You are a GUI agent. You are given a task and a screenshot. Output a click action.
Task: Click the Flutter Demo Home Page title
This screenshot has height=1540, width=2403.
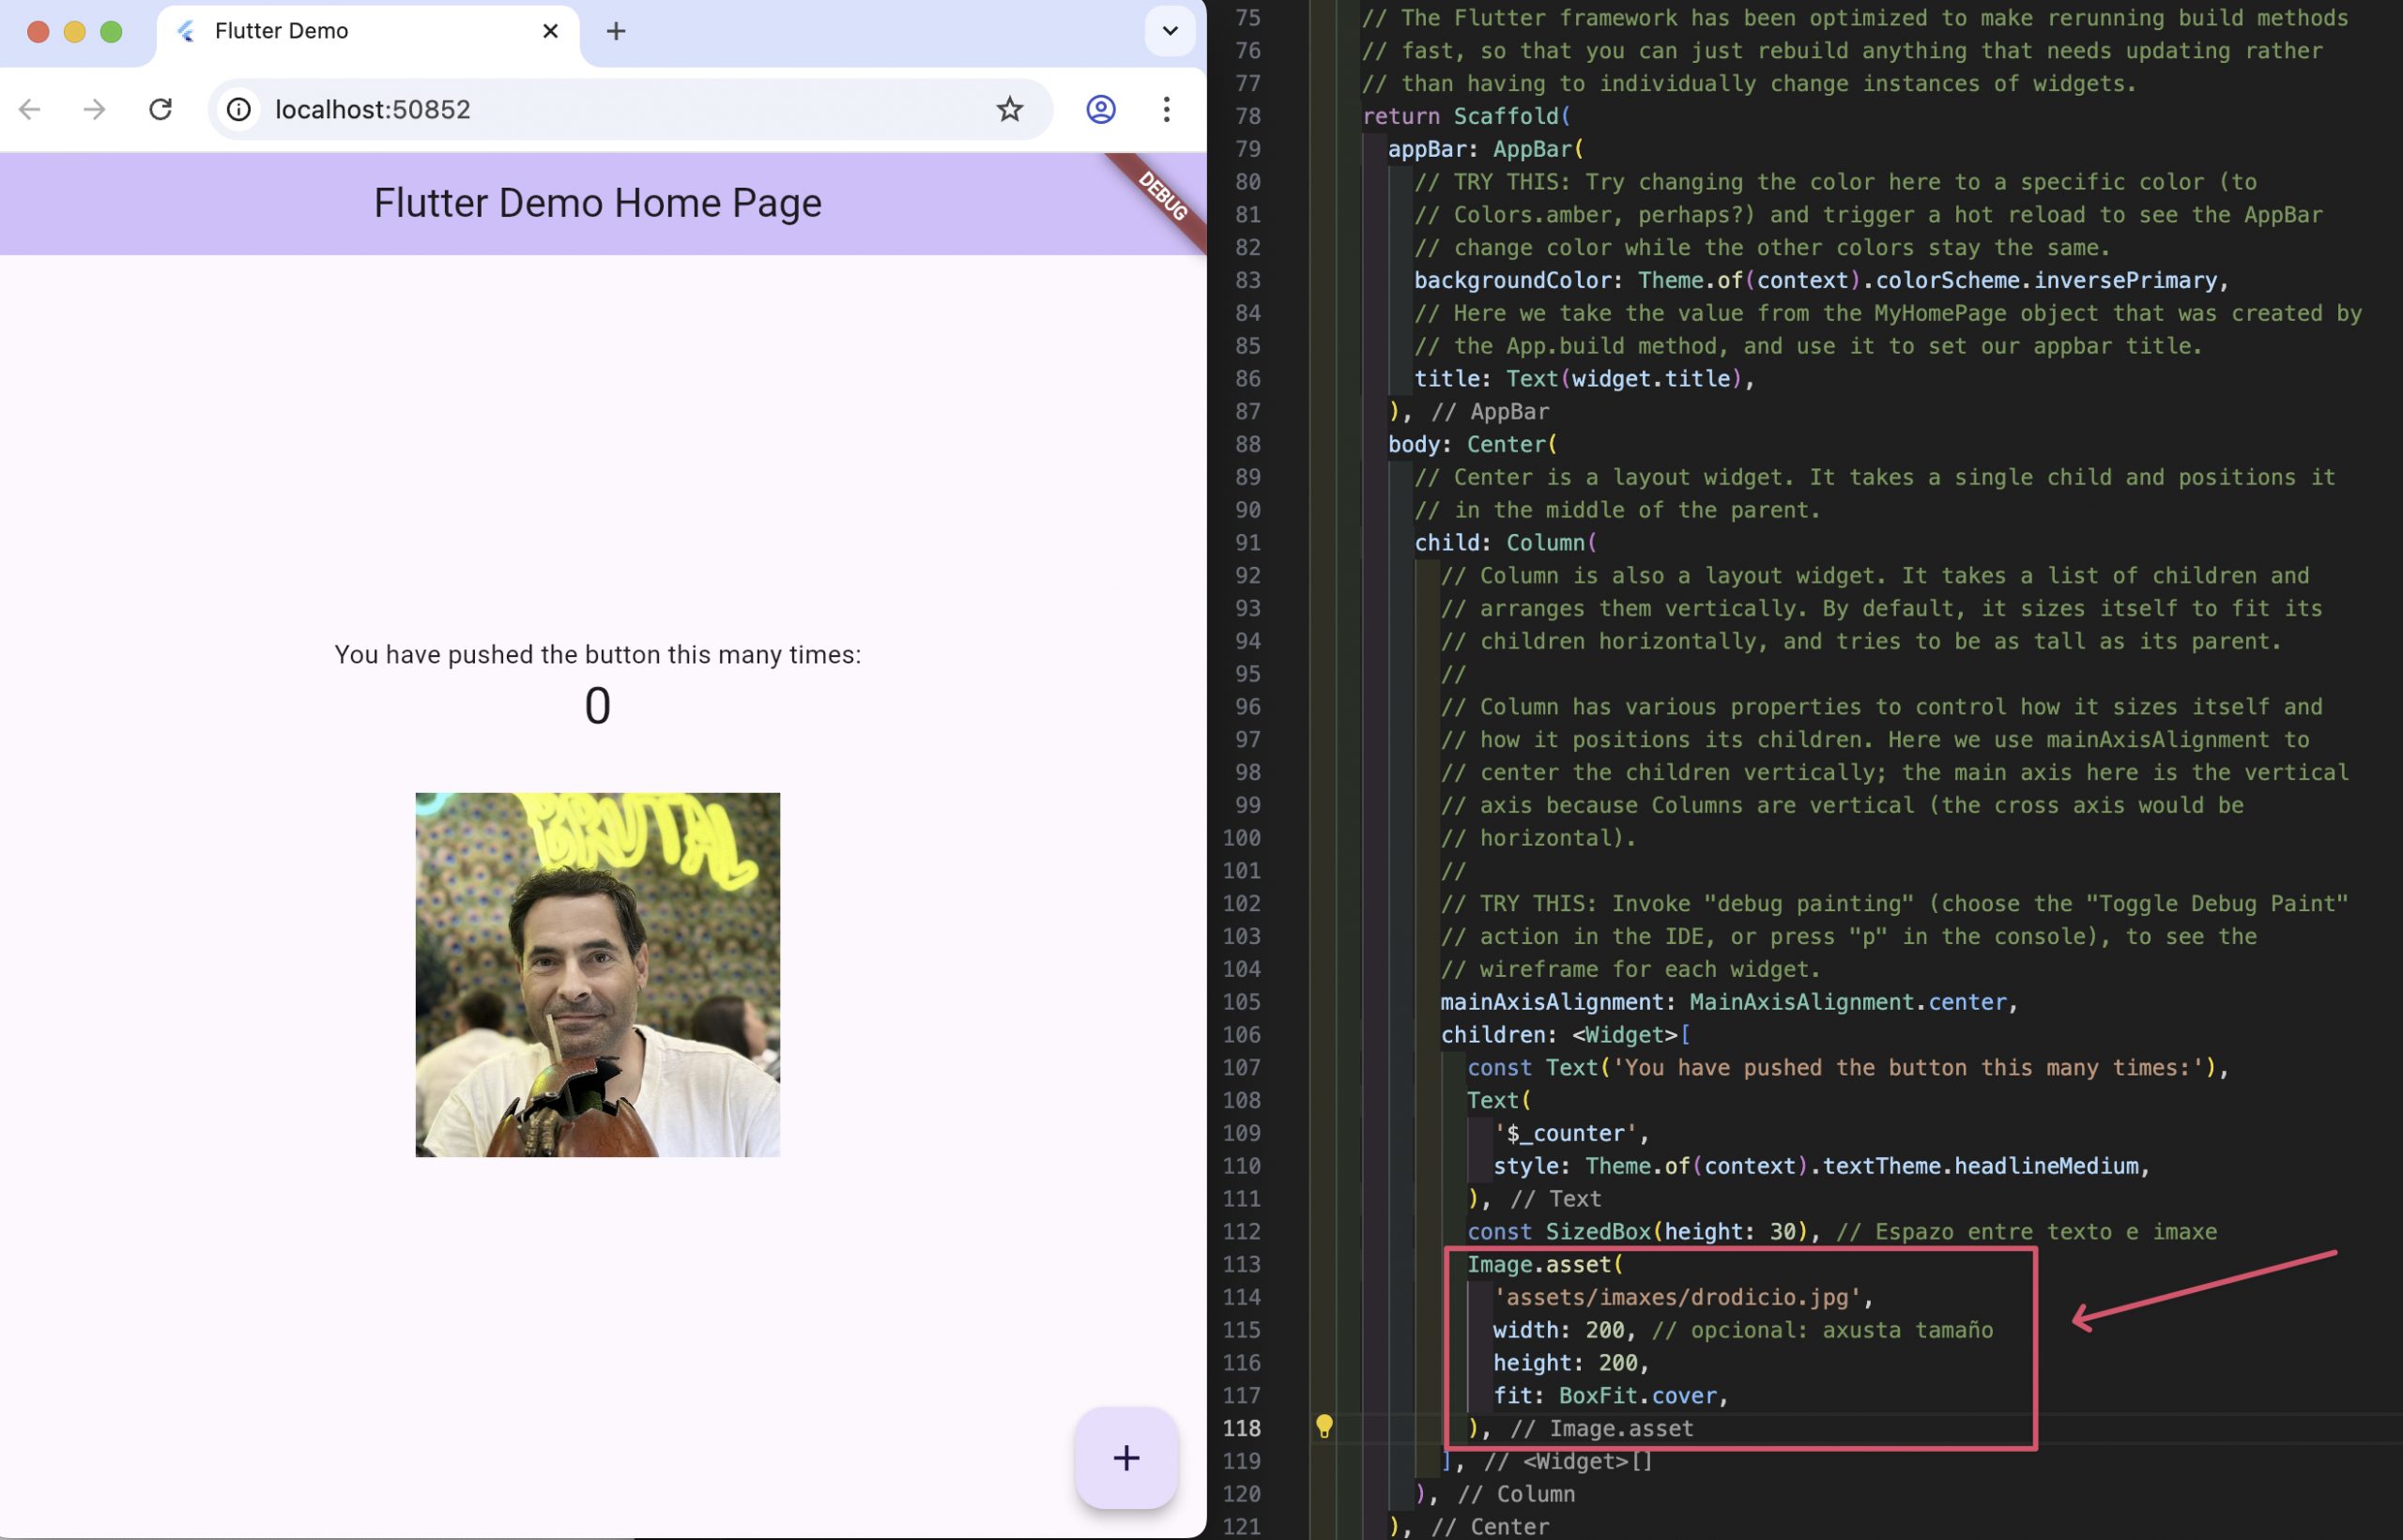[x=597, y=203]
